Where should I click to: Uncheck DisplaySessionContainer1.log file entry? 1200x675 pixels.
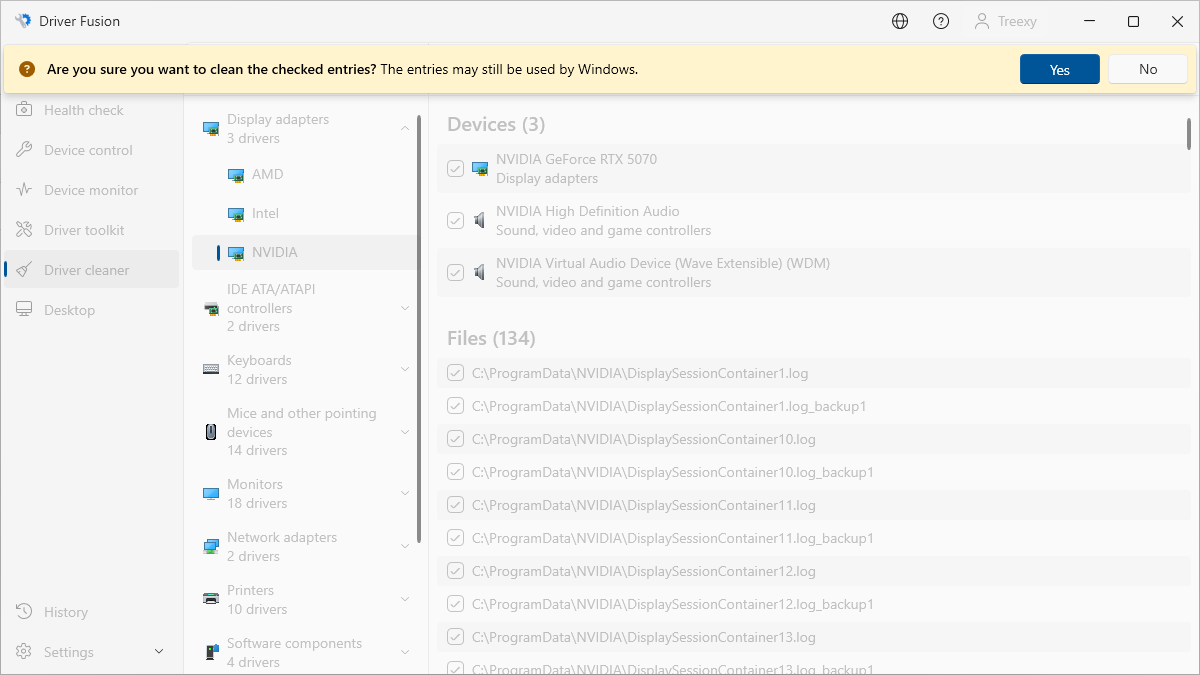coord(456,374)
